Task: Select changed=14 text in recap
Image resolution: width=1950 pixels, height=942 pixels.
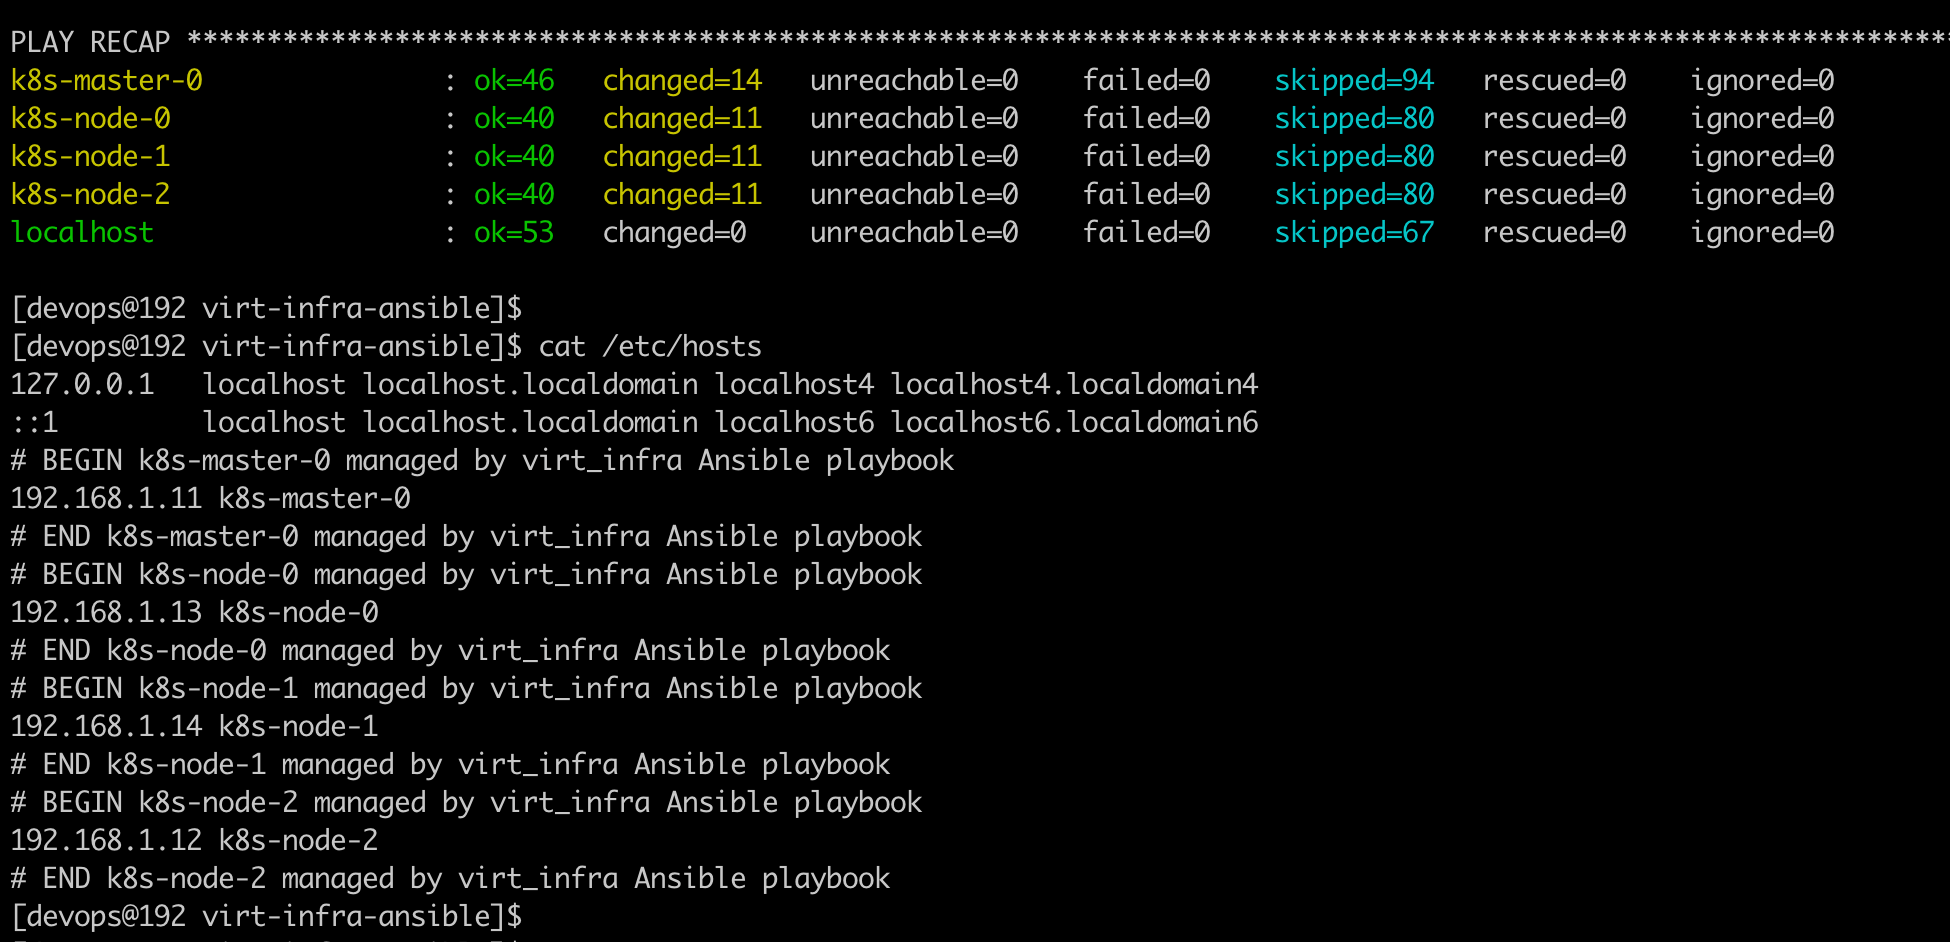Action: 682,80
